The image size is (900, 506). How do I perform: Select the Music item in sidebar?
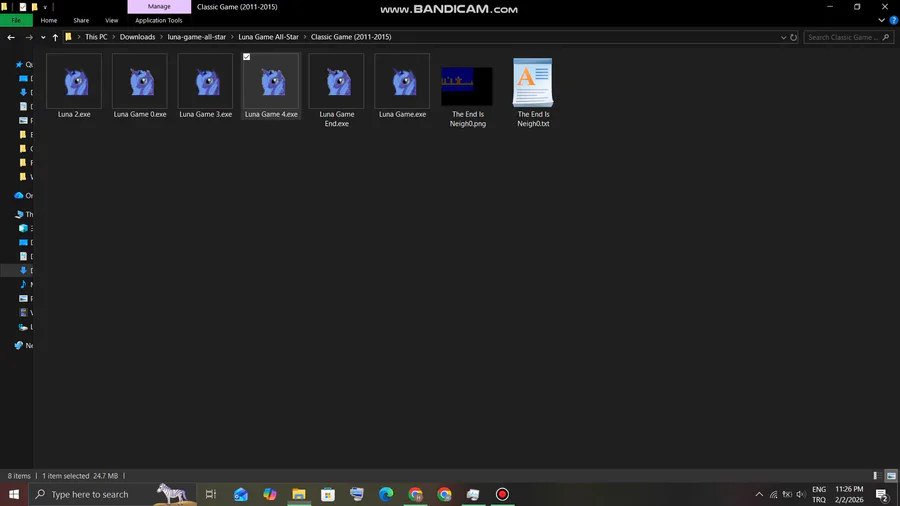click(x=24, y=285)
